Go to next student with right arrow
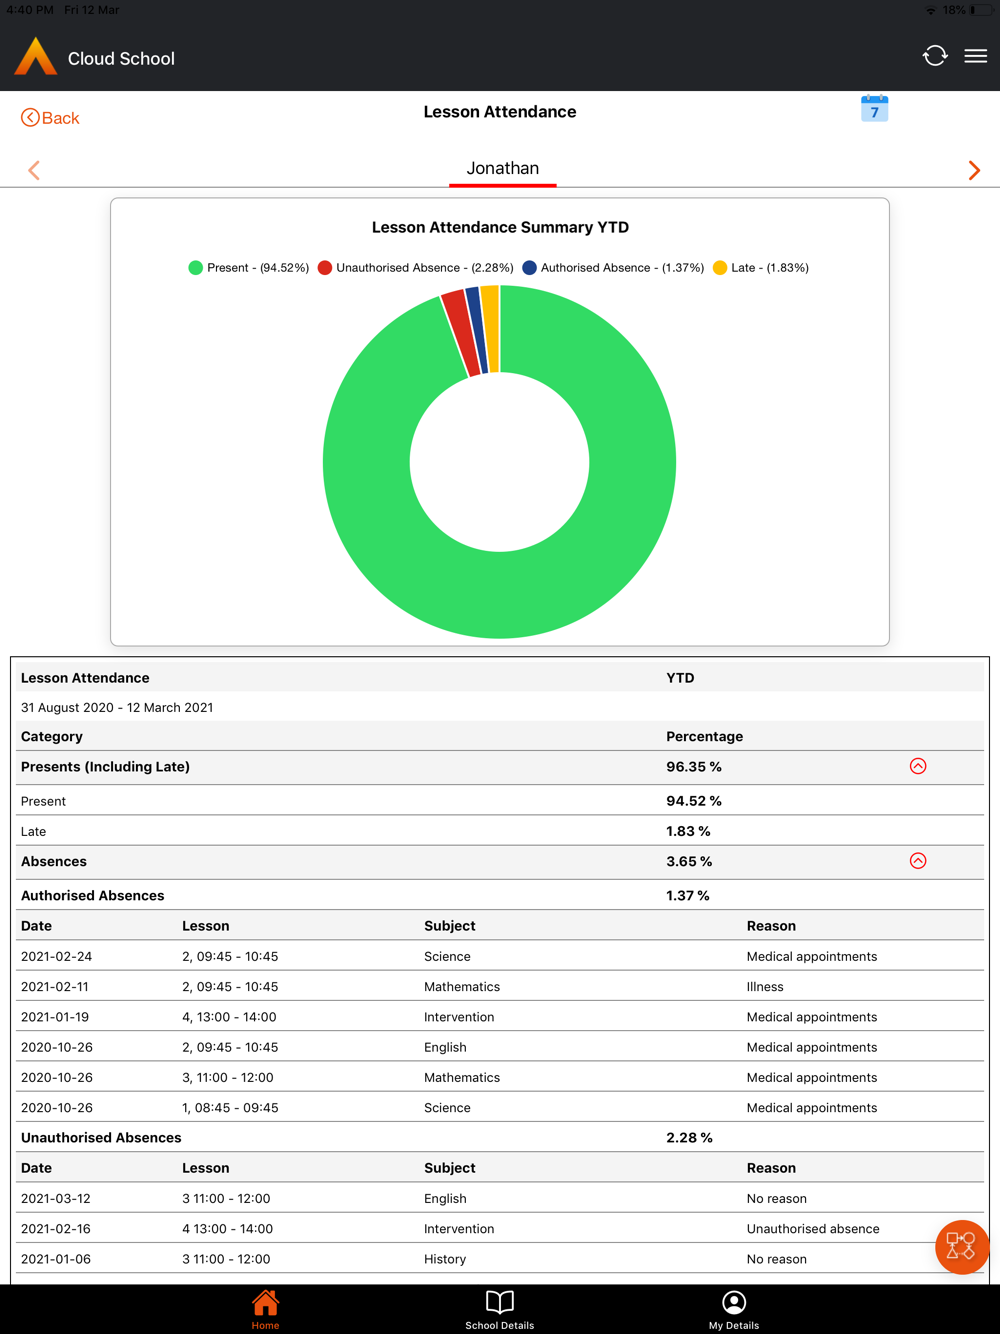Image resolution: width=1000 pixels, height=1334 pixels. [x=974, y=170]
